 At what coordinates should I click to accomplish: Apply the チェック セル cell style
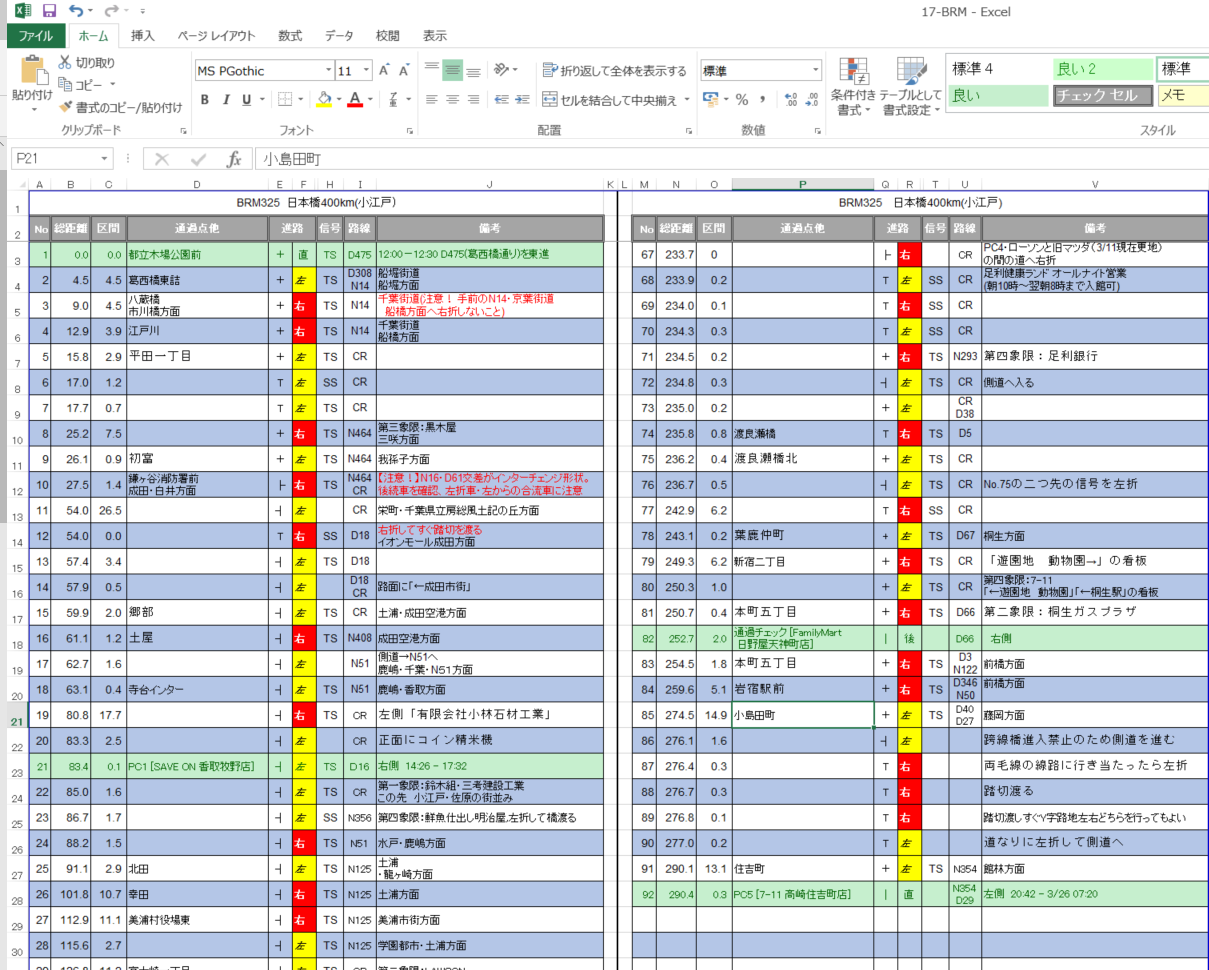(x=1101, y=96)
